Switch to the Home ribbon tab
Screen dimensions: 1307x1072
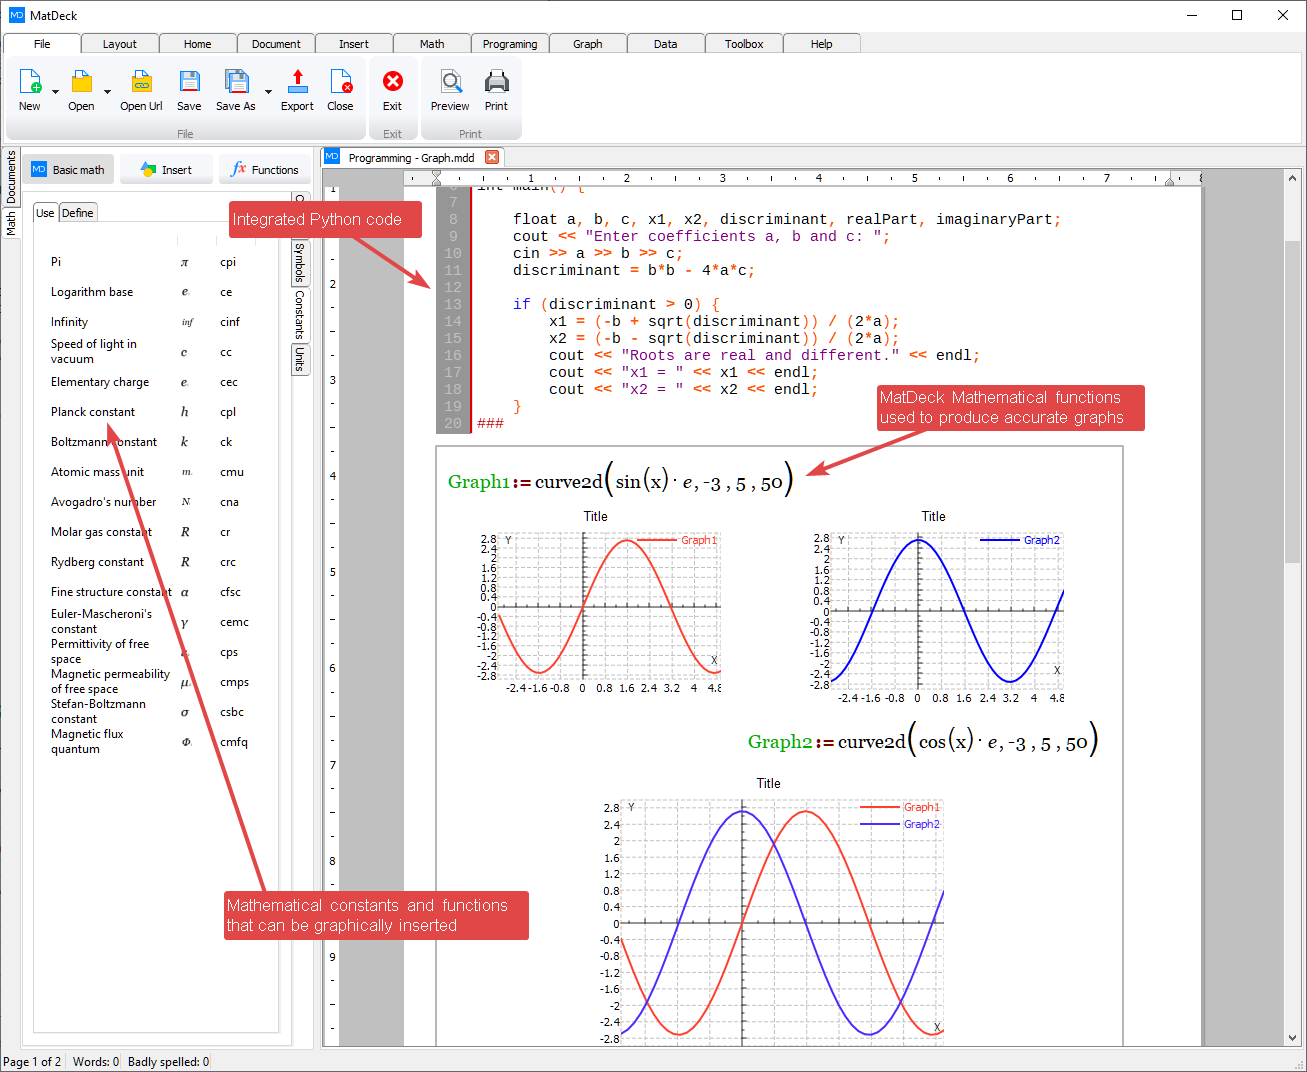[x=198, y=44]
